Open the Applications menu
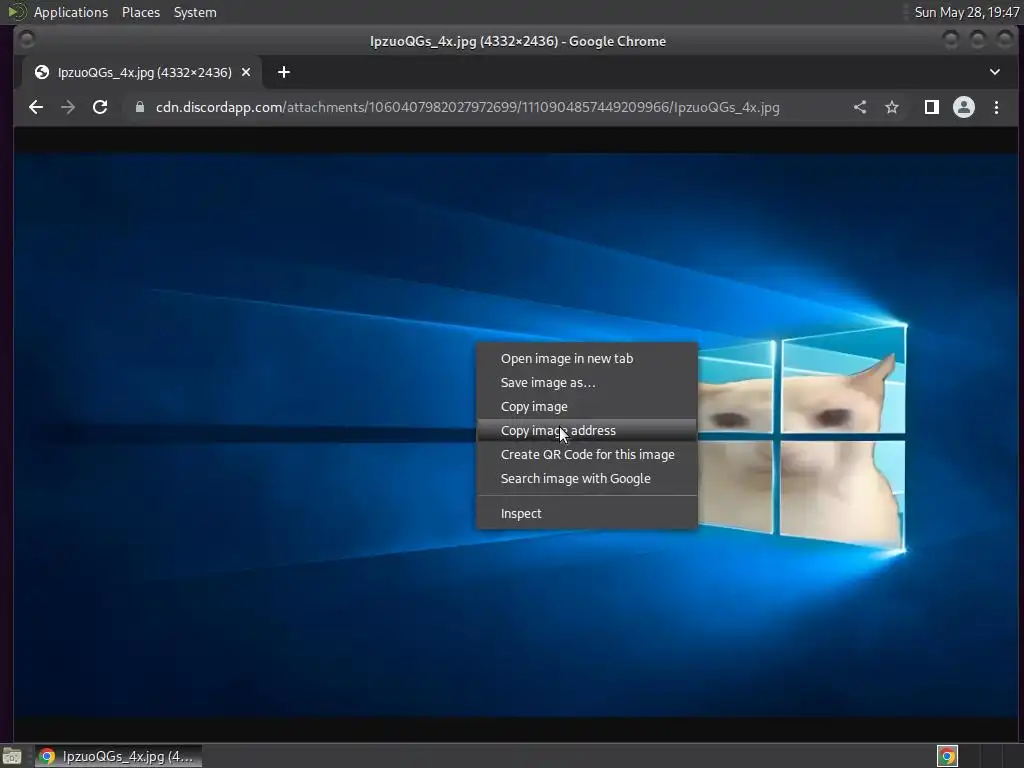 pos(71,12)
